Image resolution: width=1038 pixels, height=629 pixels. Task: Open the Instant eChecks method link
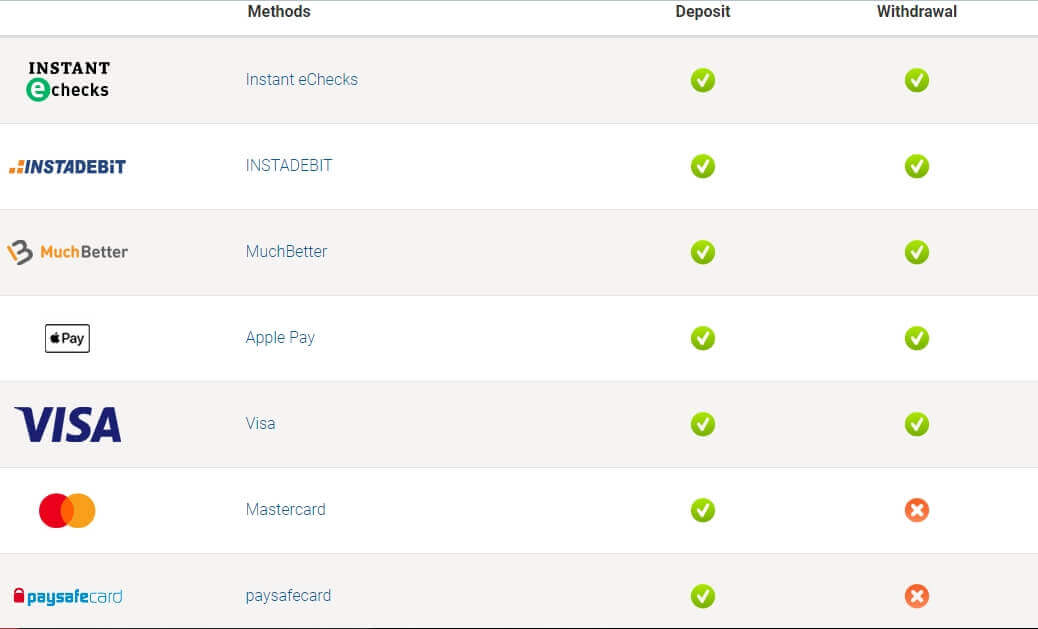[x=301, y=80]
